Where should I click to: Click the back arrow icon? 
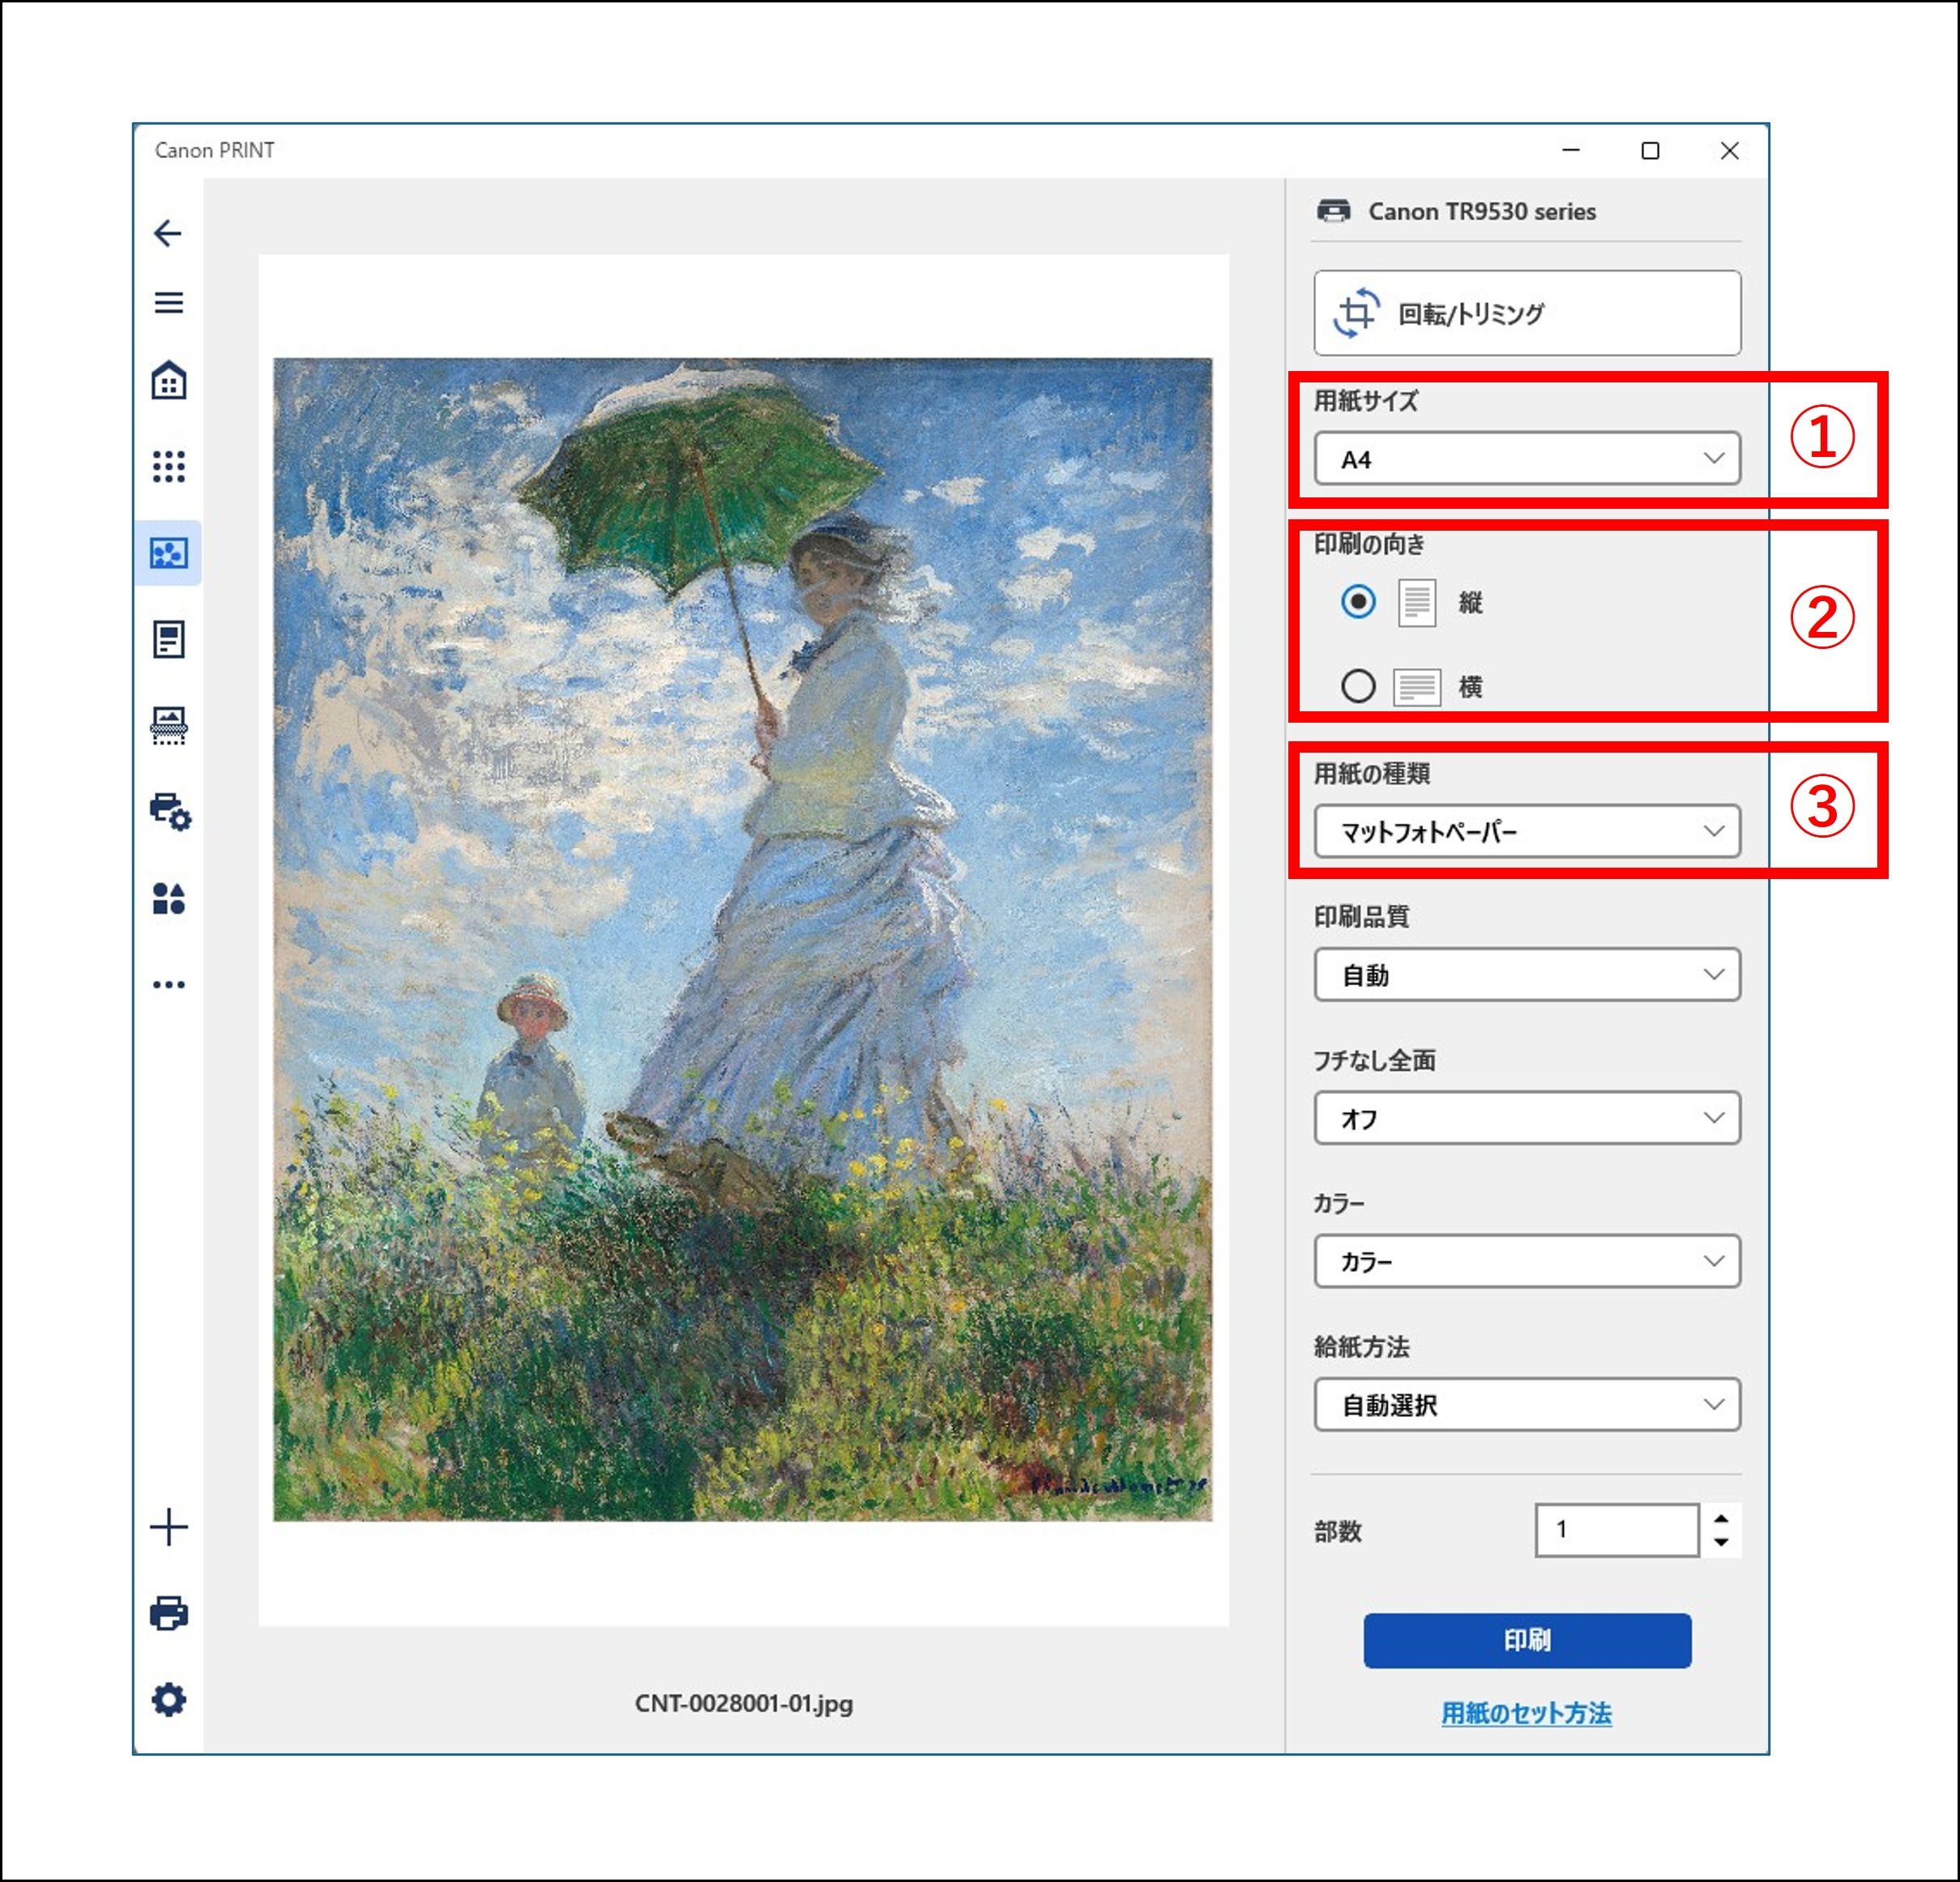[168, 233]
